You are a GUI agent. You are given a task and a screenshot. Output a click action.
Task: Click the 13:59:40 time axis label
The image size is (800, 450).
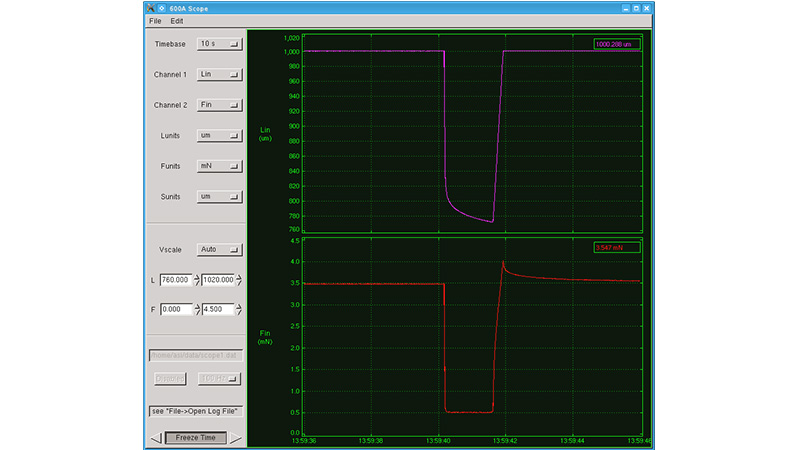click(438, 440)
